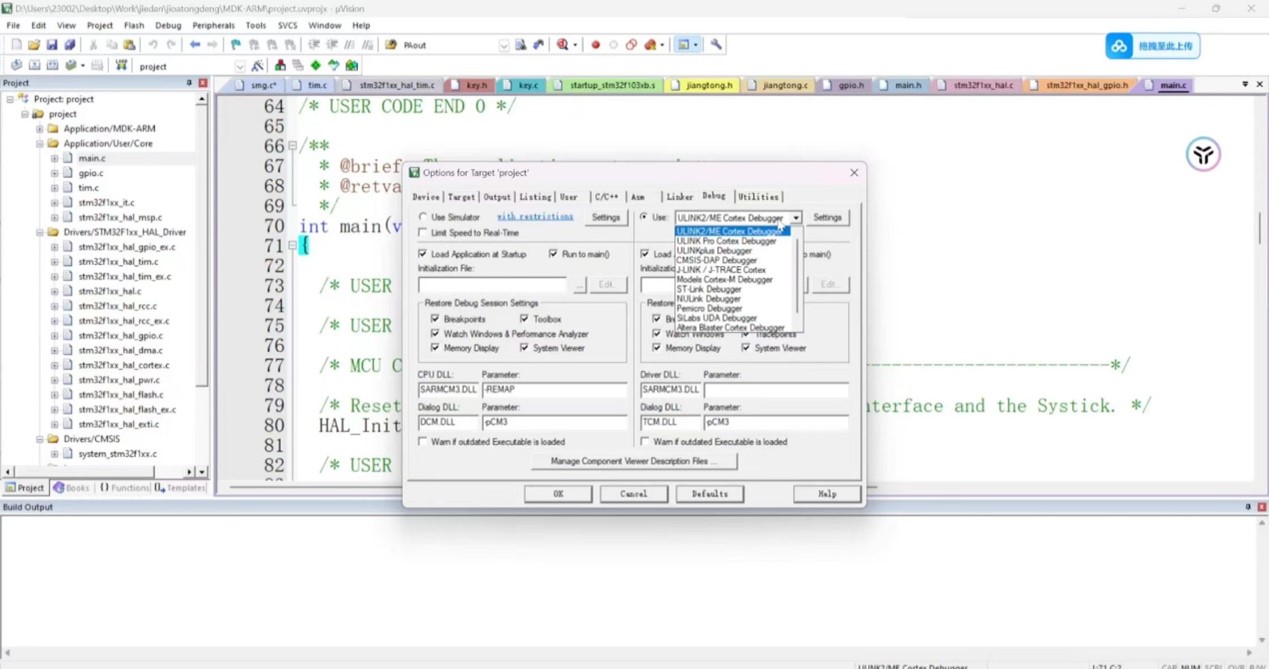This screenshot has height=669, width=1269.
Task: Click the Open file toolbar icon
Action: tap(34, 45)
